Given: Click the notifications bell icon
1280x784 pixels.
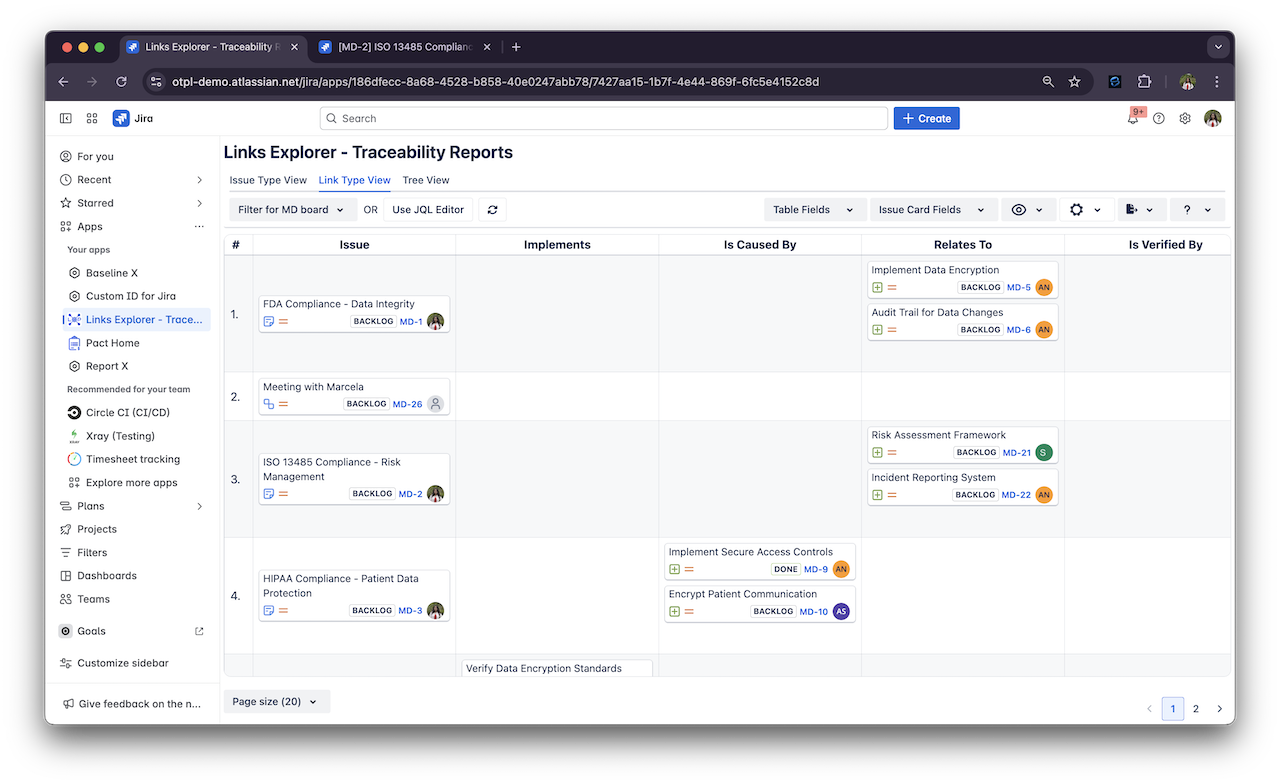Looking at the screenshot, I should tap(1133, 119).
